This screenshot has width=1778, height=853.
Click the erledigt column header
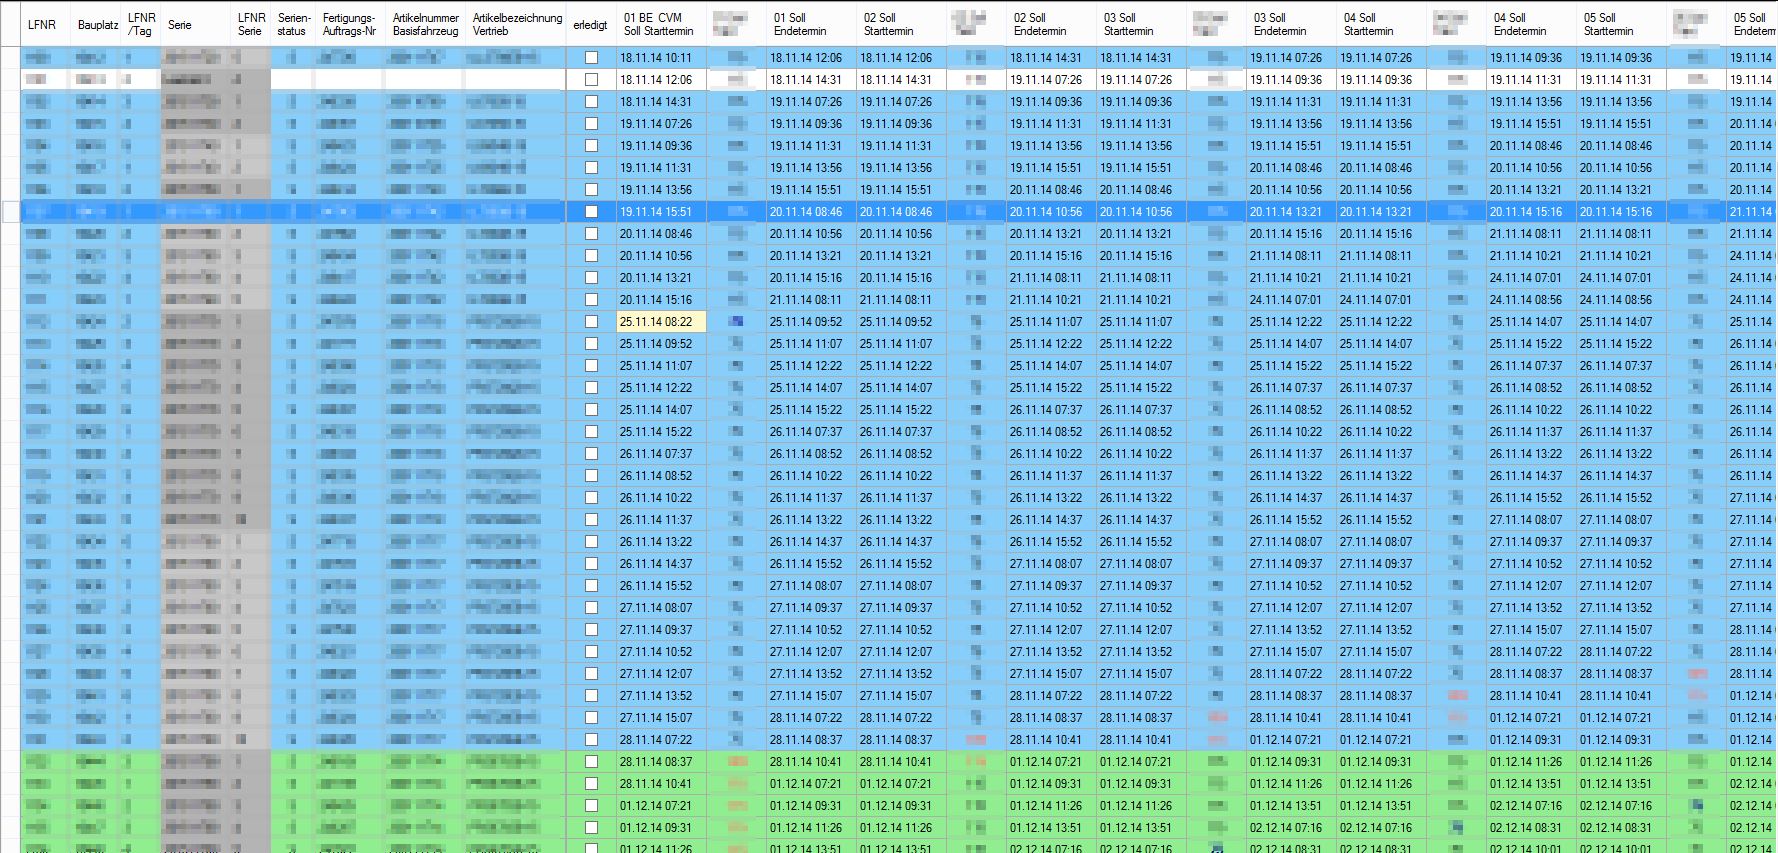point(590,24)
